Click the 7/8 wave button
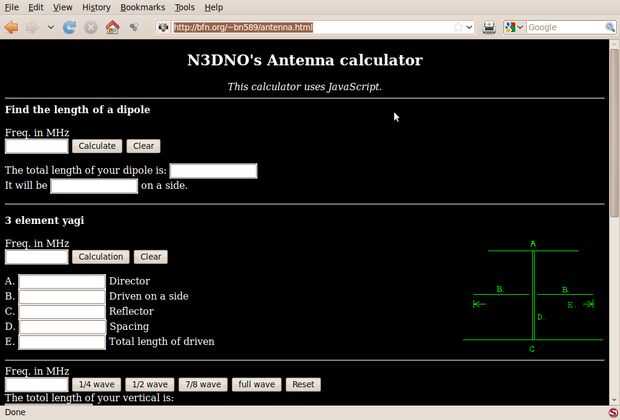Screen dimensions: 620x420 point(203,384)
